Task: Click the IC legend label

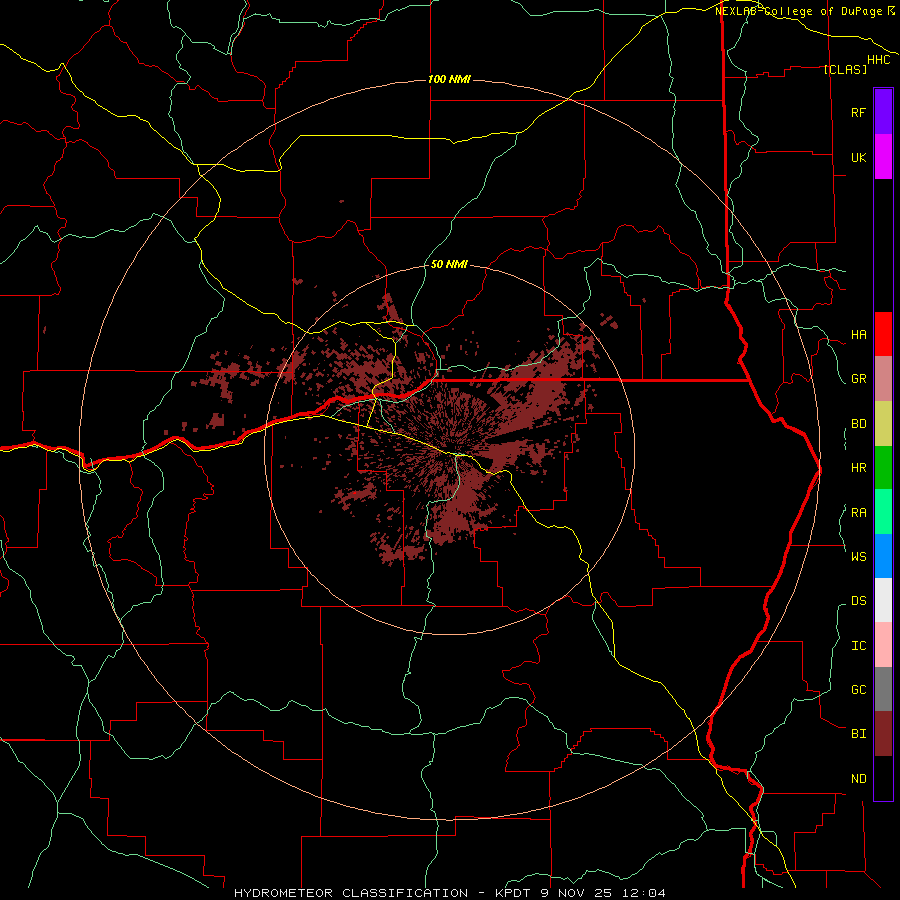Action: (858, 646)
